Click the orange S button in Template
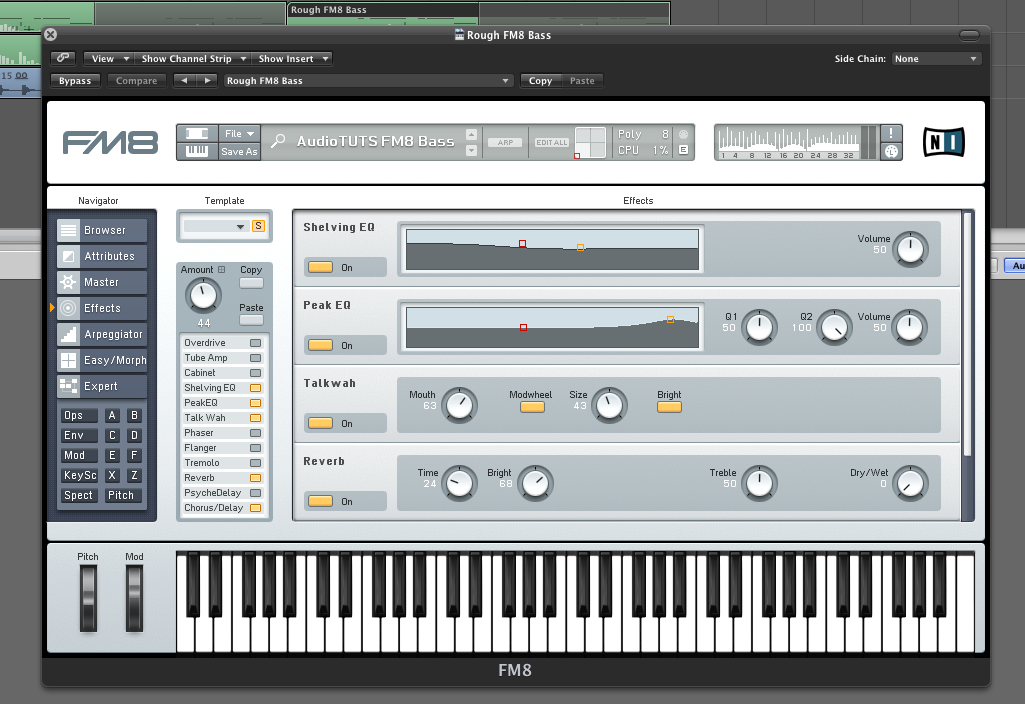This screenshot has width=1025, height=704. point(258,226)
